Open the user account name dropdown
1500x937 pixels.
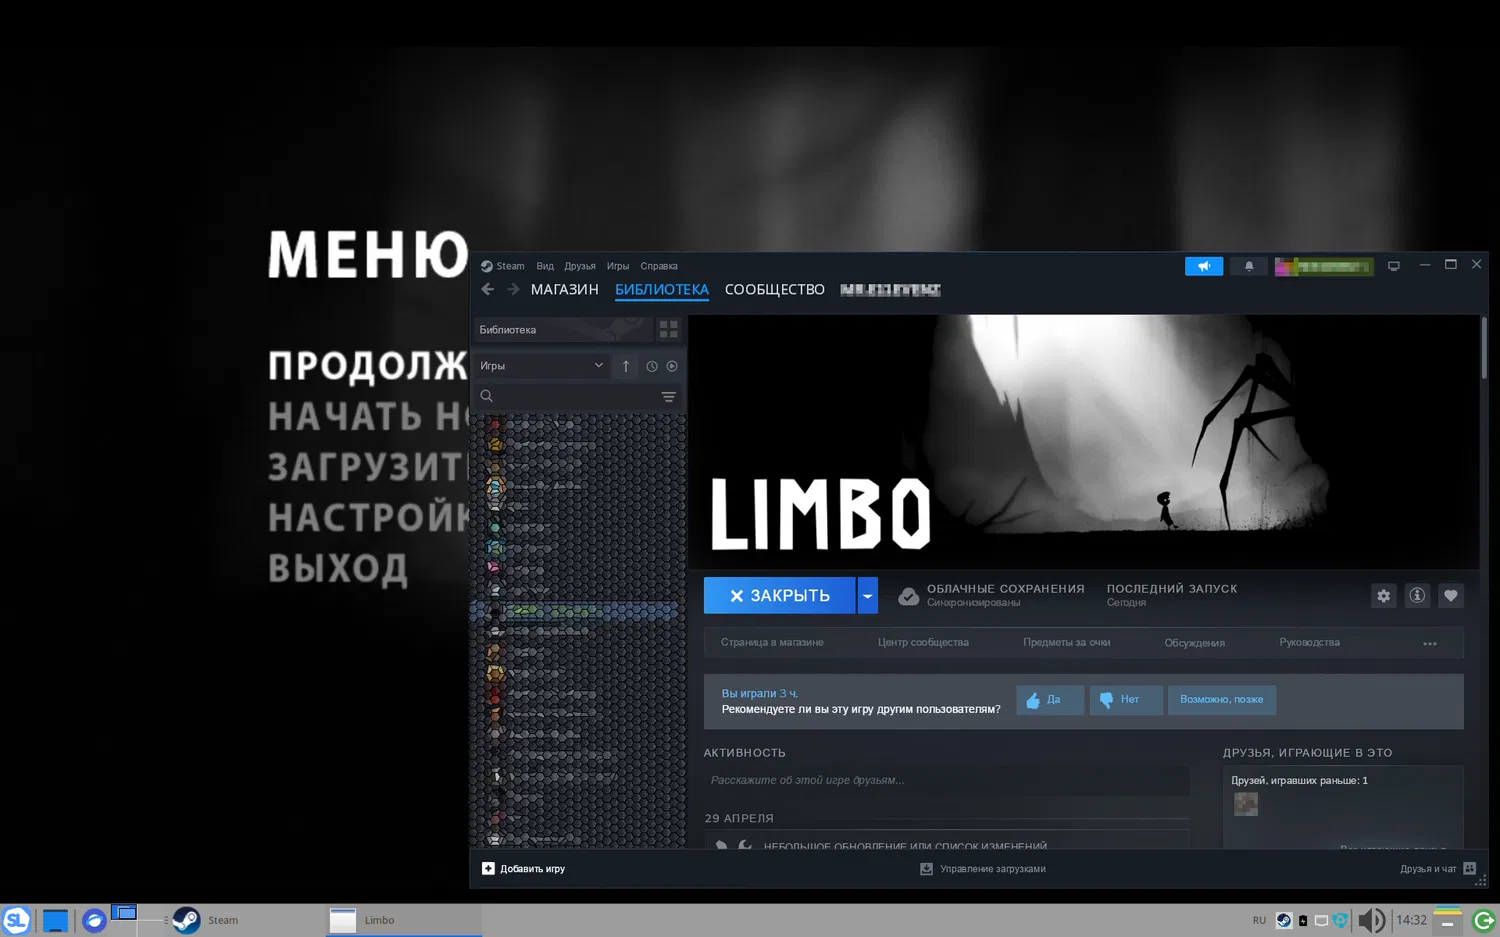point(1324,266)
